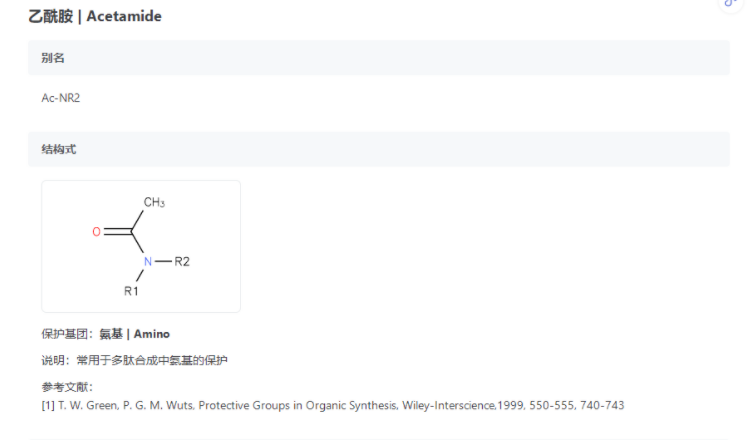Click the blue nitrogen atom in structure
Image resolution: width=749 pixels, height=444 pixels.
[x=148, y=261]
